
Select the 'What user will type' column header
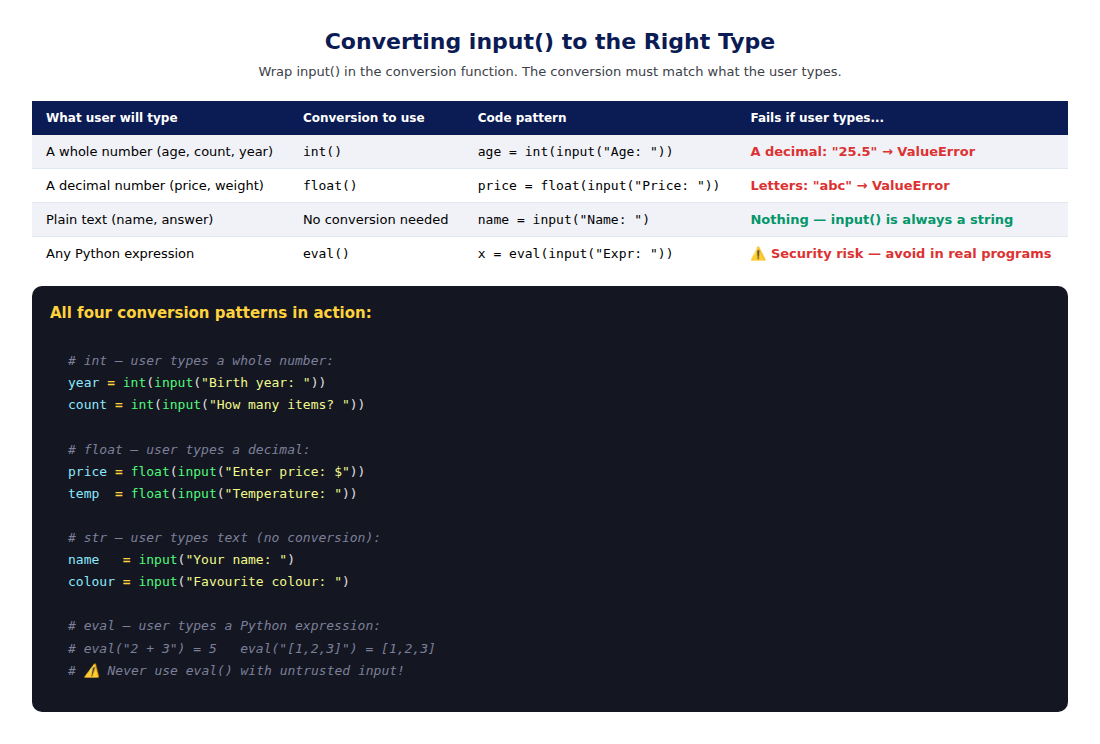[112, 118]
